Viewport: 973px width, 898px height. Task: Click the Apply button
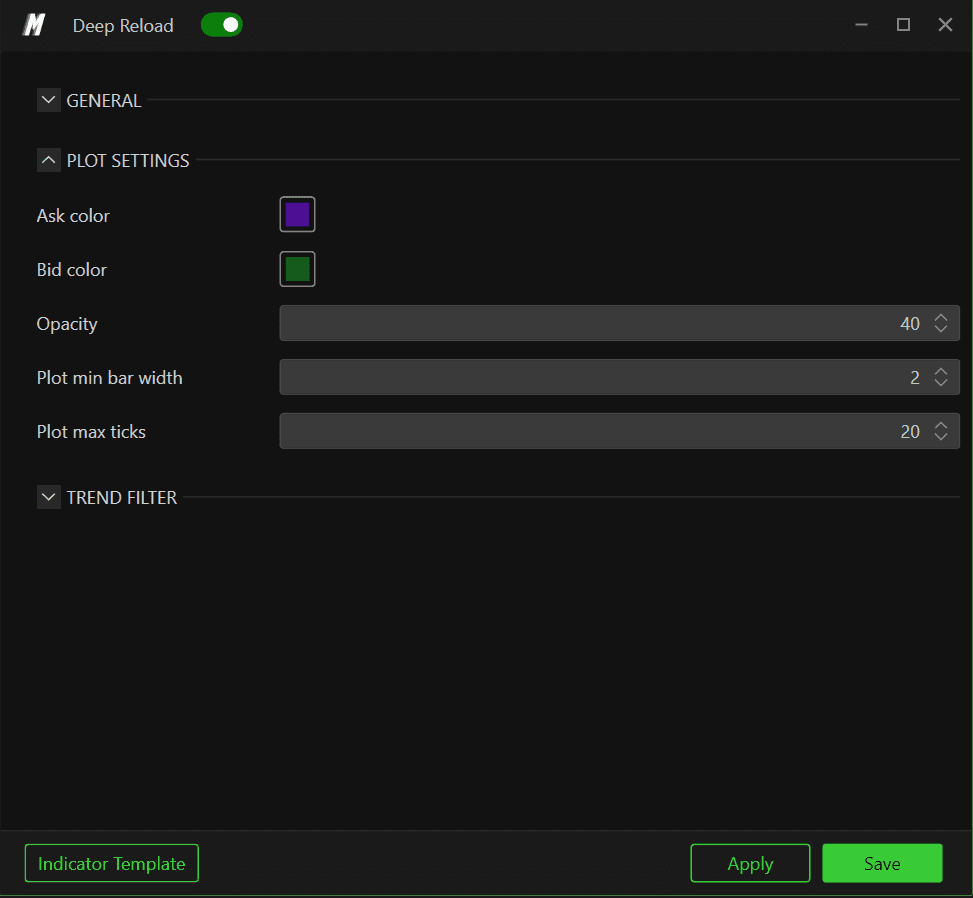[750, 863]
